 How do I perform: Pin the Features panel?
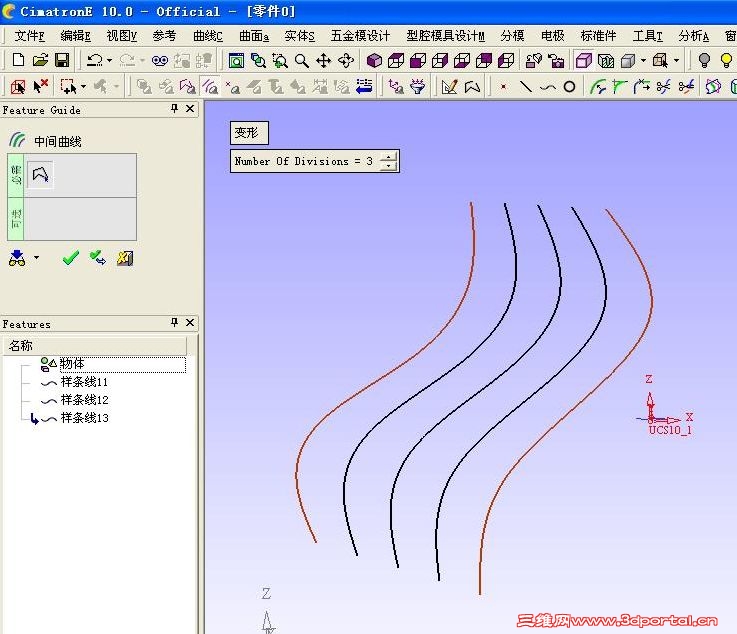174,322
